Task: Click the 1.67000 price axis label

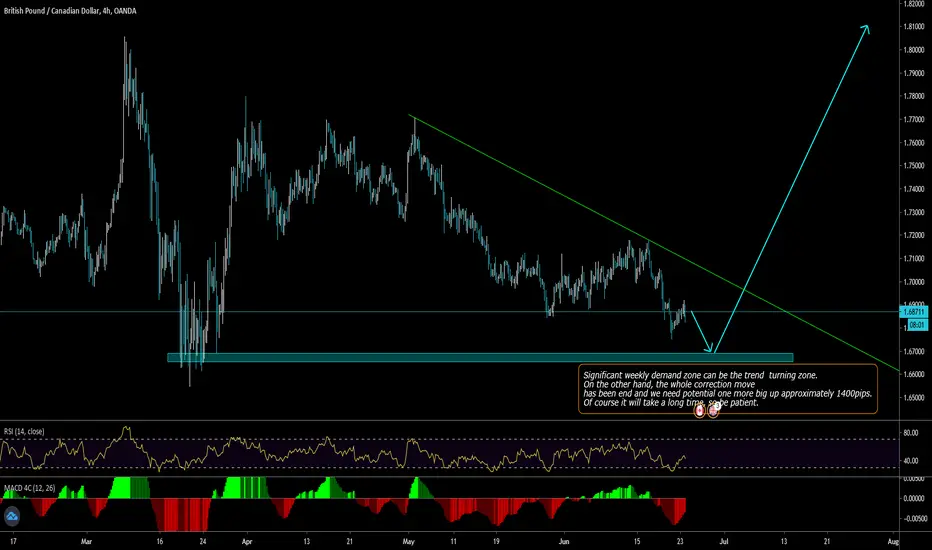Action: (x=914, y=351)
